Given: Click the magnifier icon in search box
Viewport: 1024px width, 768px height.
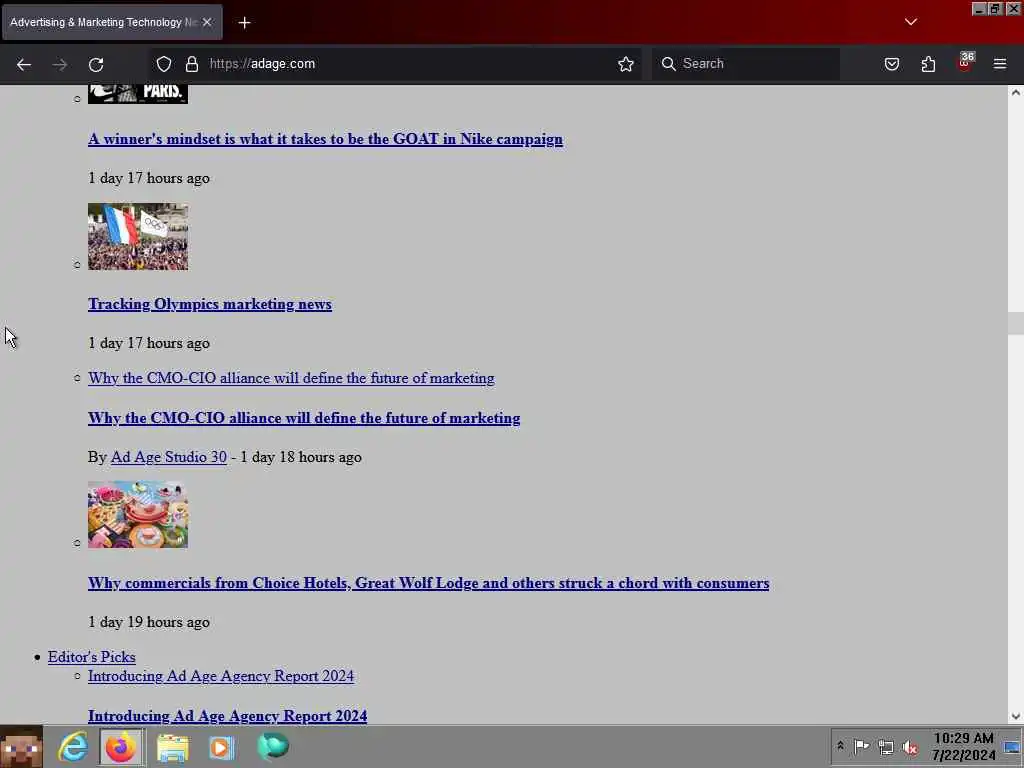Looking at the screenshot, I should pos(668,64).
